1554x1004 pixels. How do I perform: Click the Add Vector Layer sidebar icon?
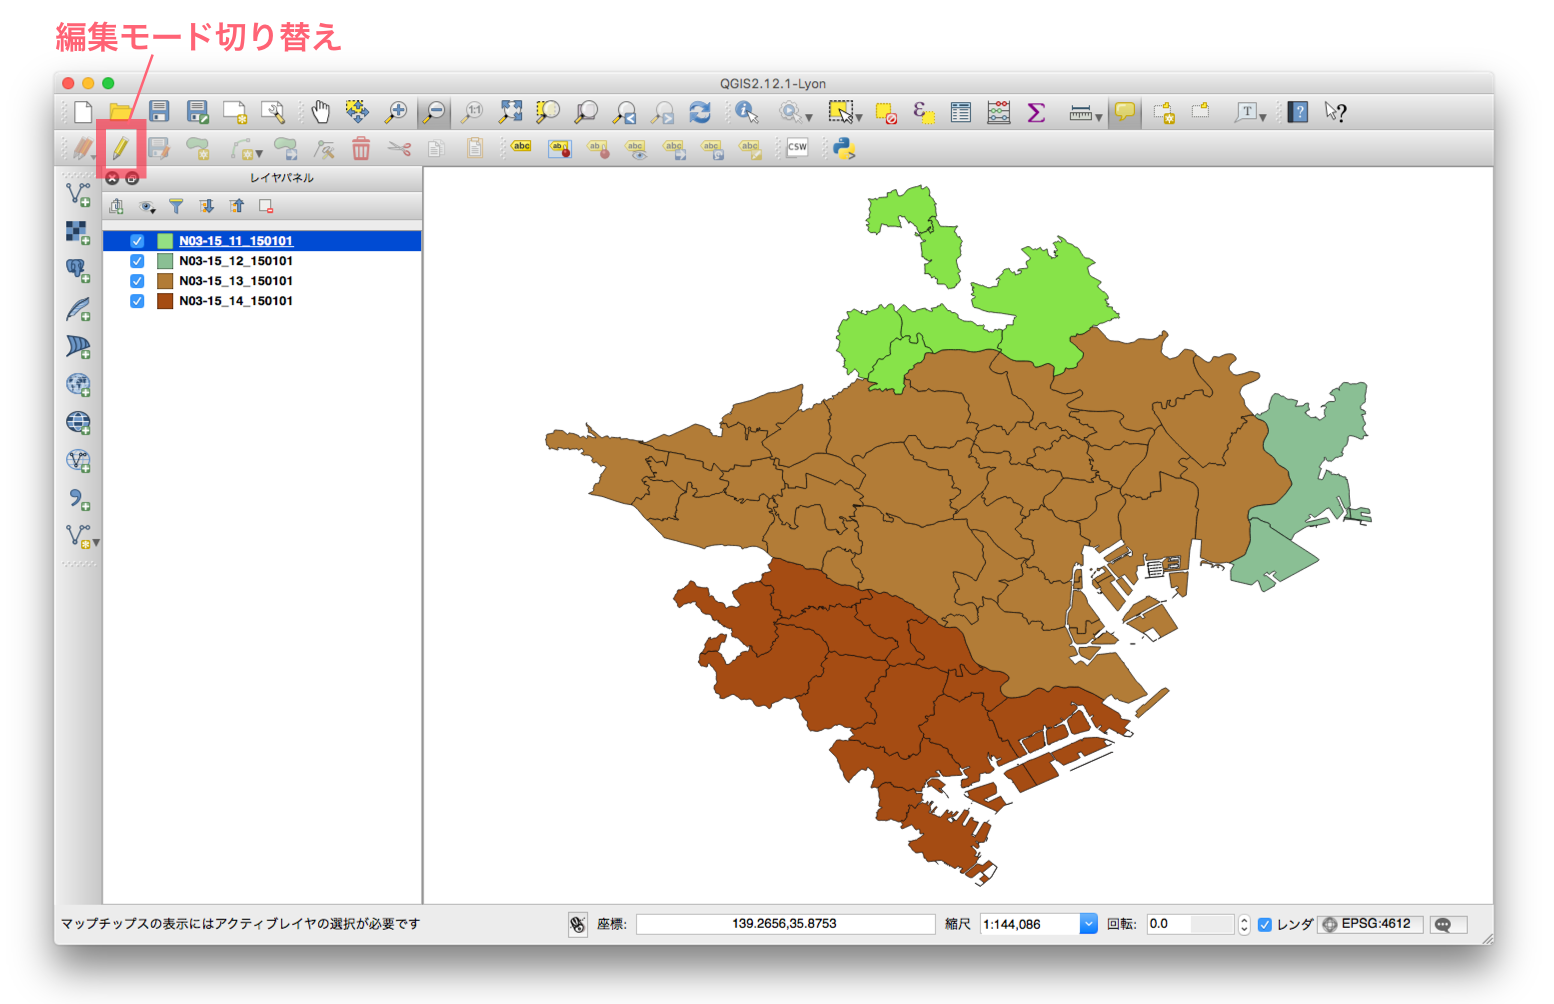pos(78,194)
